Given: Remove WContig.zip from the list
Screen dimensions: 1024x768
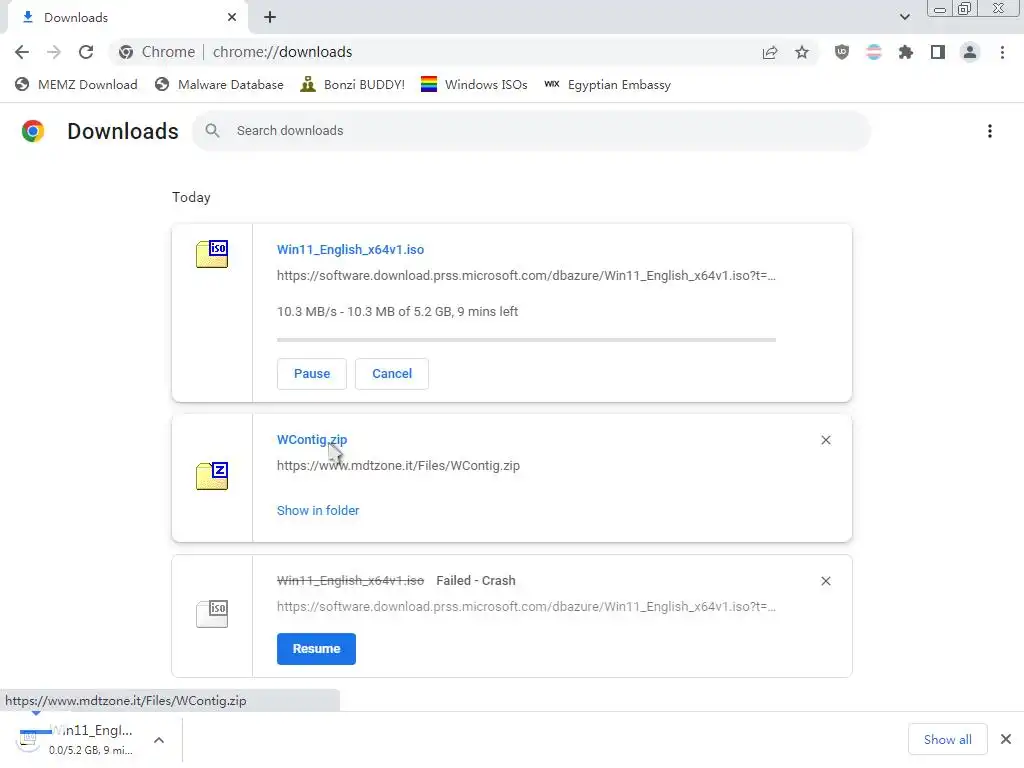Looking at the screenshot, I should [x=826, y=440].
